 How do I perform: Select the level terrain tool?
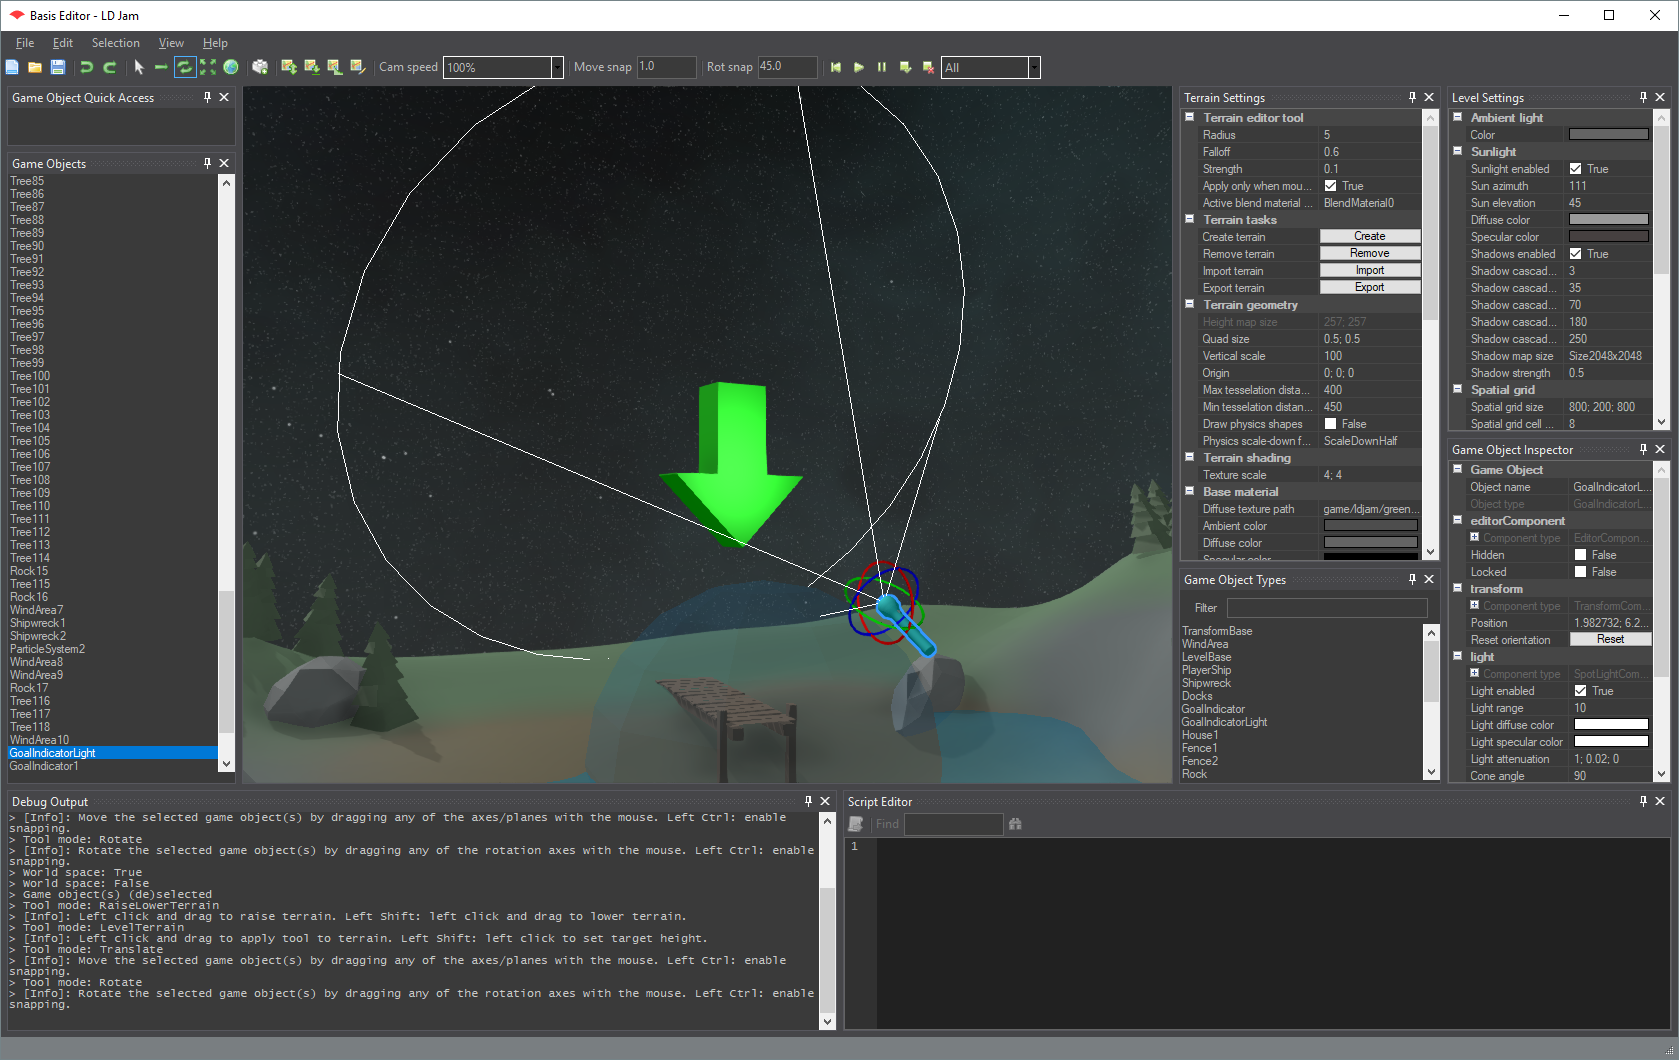312,67
